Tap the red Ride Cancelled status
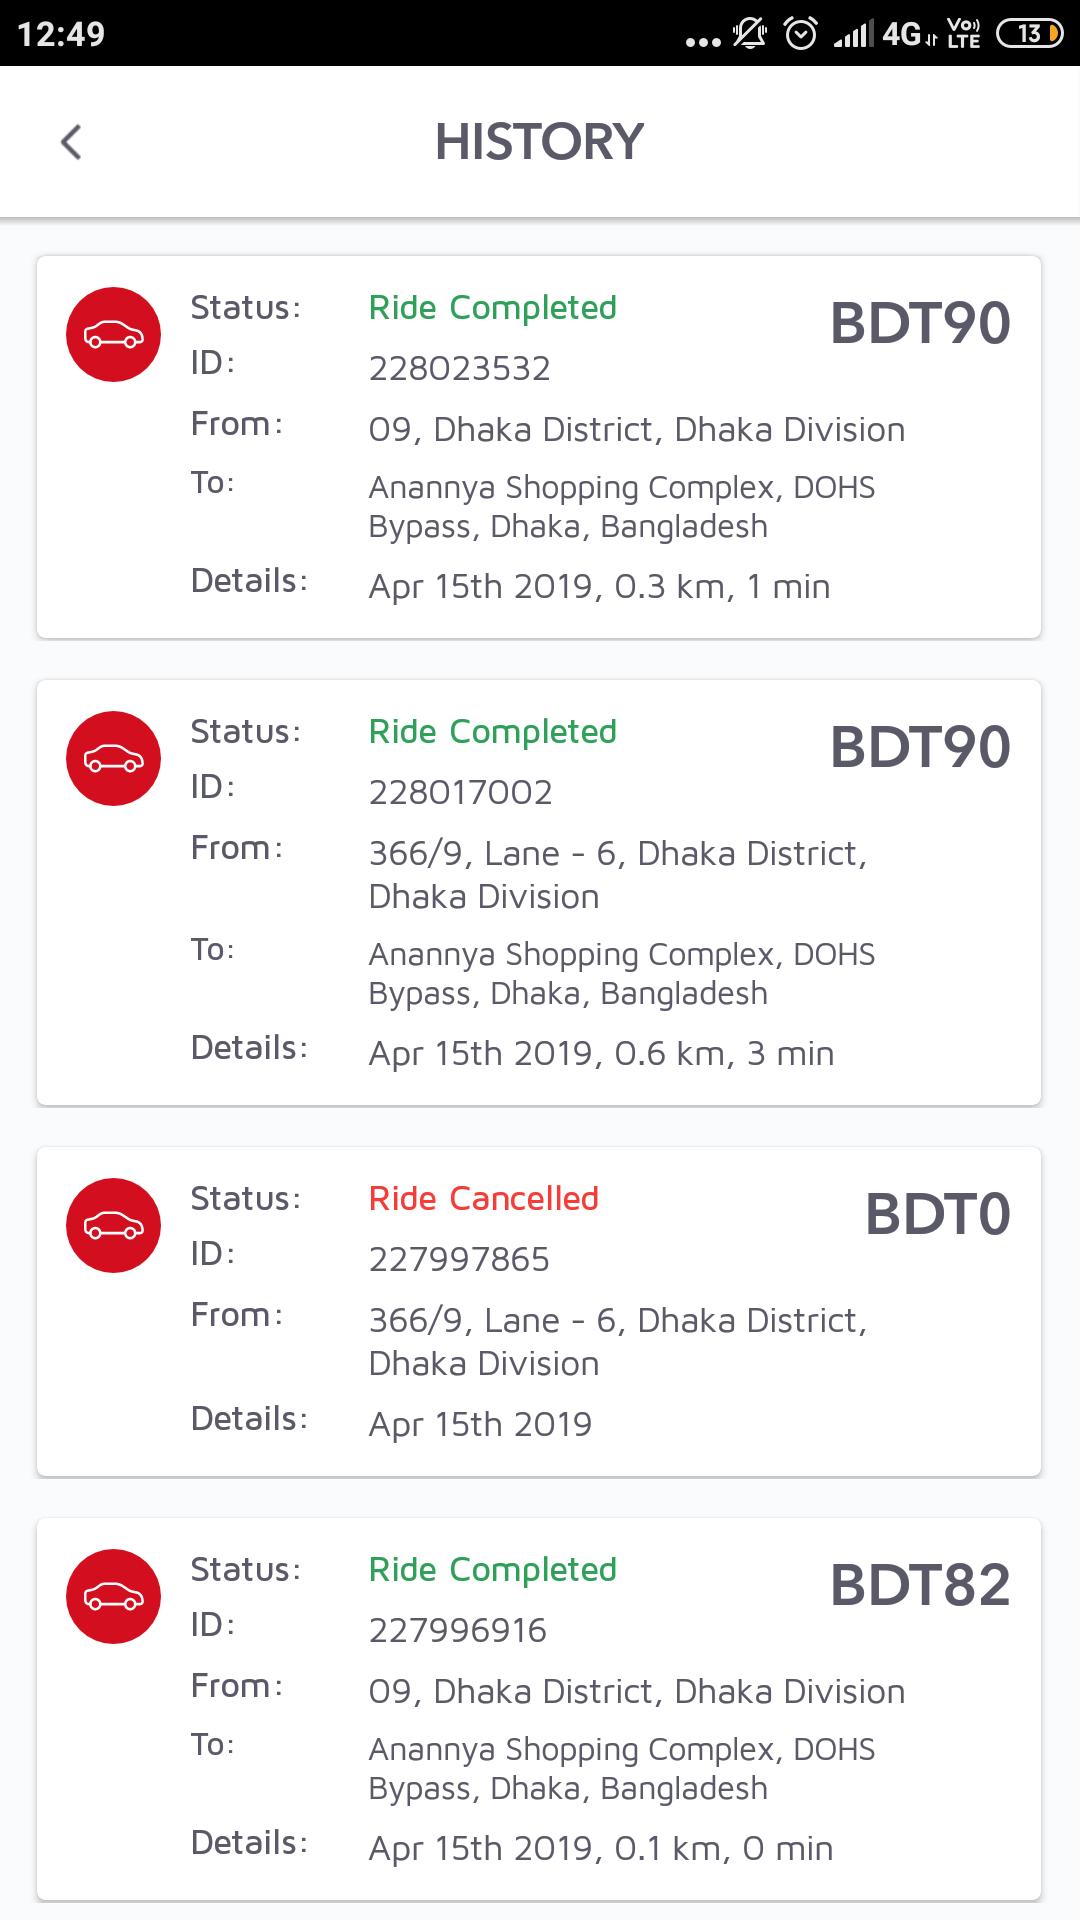This screenshot has height=1920, width=1080. 483,1199
